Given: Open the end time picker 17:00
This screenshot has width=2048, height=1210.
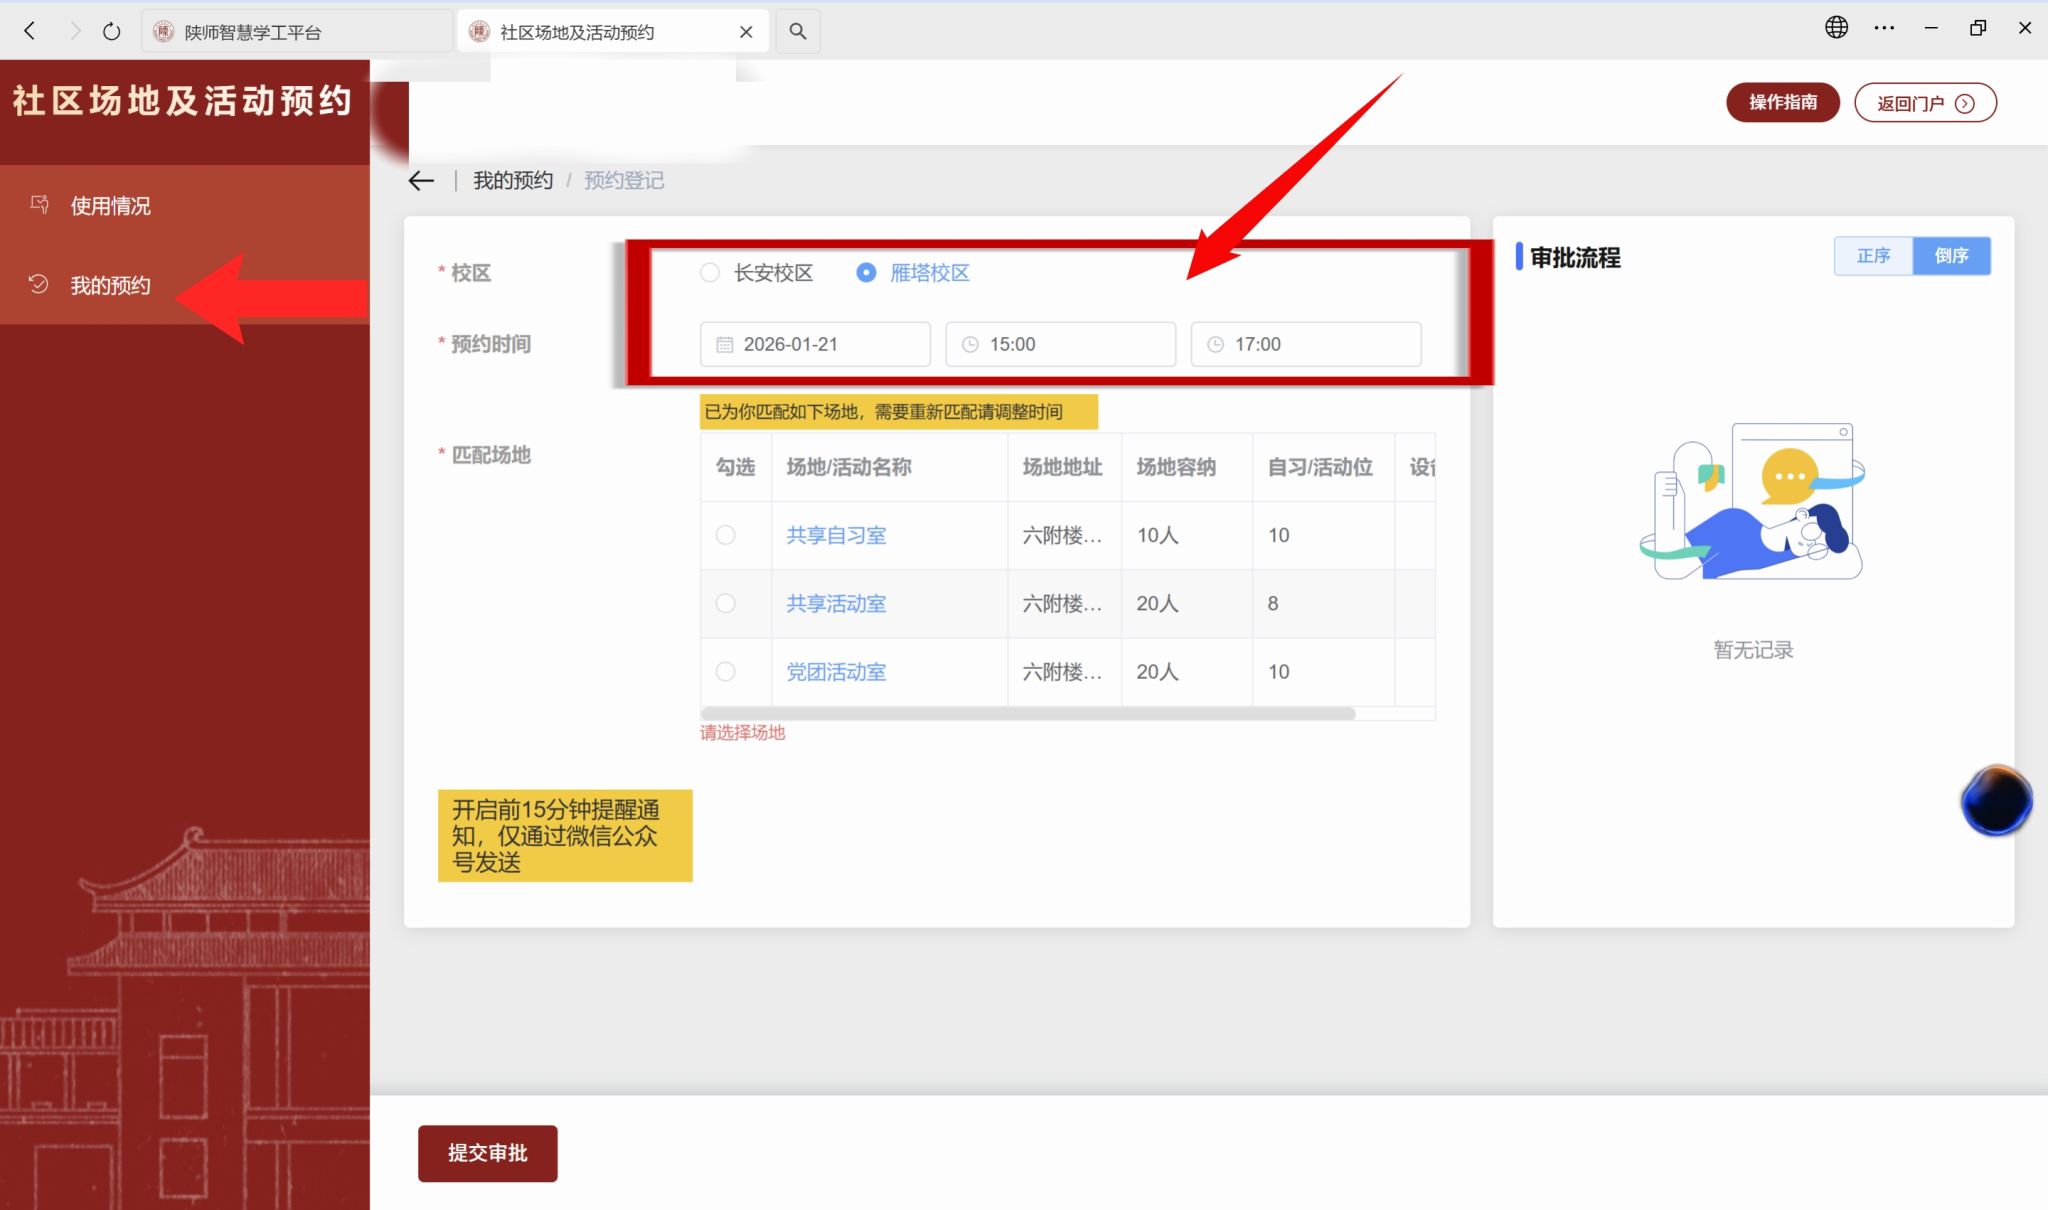Looking at the screenshot, I should [x=1305, y=344].
